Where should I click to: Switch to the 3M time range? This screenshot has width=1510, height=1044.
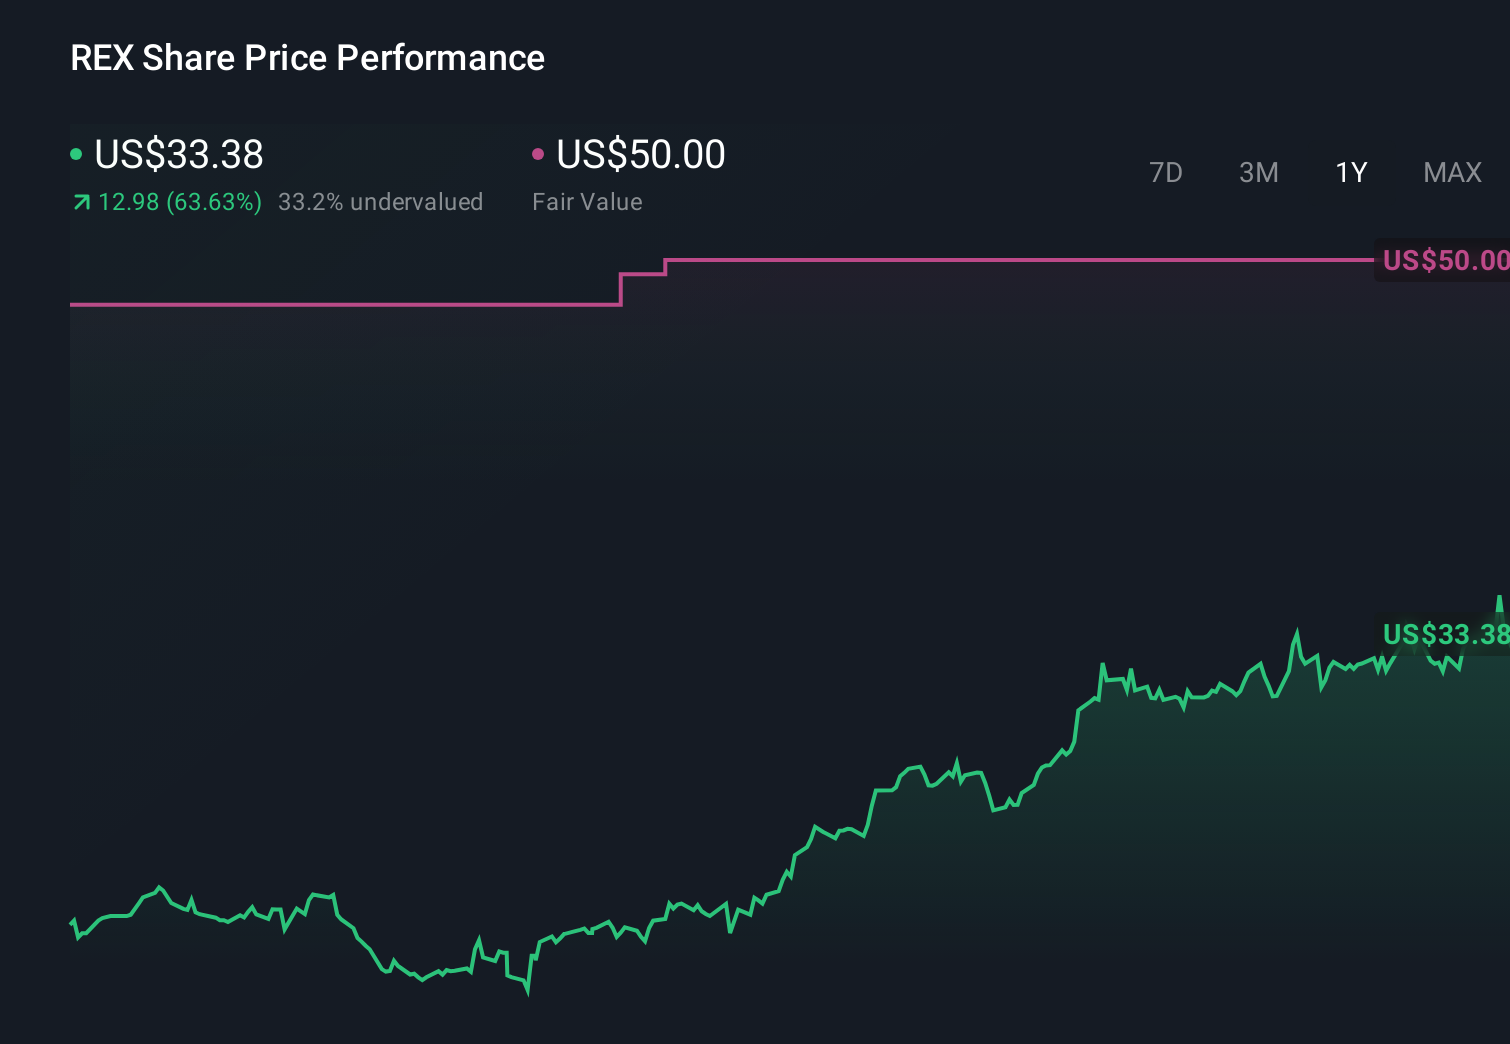click(1258, 172)
